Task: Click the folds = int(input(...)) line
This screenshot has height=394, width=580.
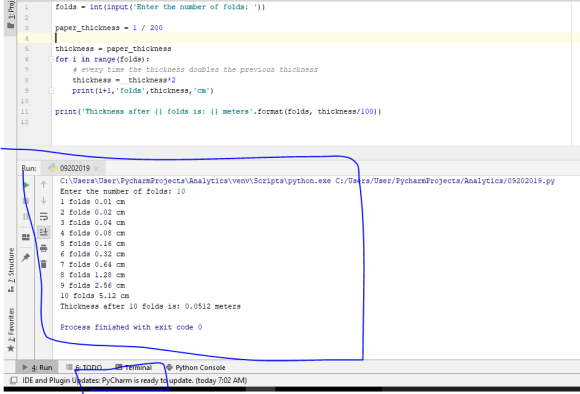Action: [160, 7]
